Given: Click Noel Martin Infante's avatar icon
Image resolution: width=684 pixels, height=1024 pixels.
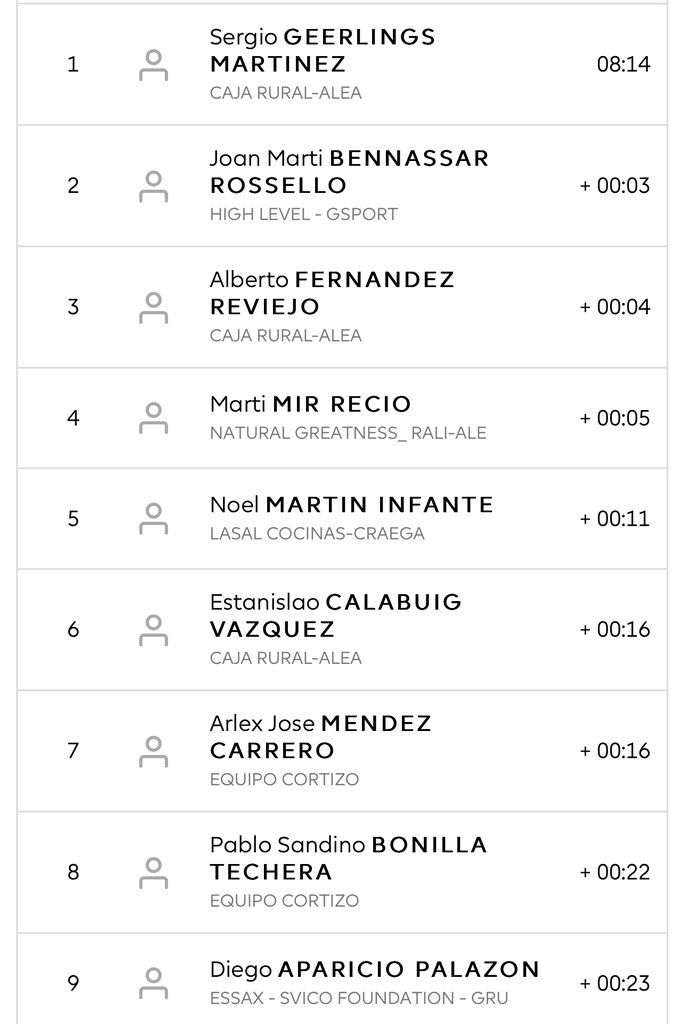Looking at the screenshot, I should pyautogui.click(x=153, y=519).
